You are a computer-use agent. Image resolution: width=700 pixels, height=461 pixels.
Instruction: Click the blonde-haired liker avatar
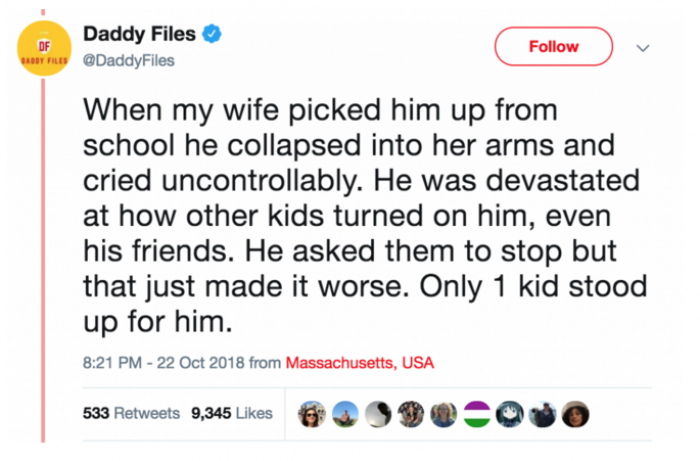click(443, 414)
